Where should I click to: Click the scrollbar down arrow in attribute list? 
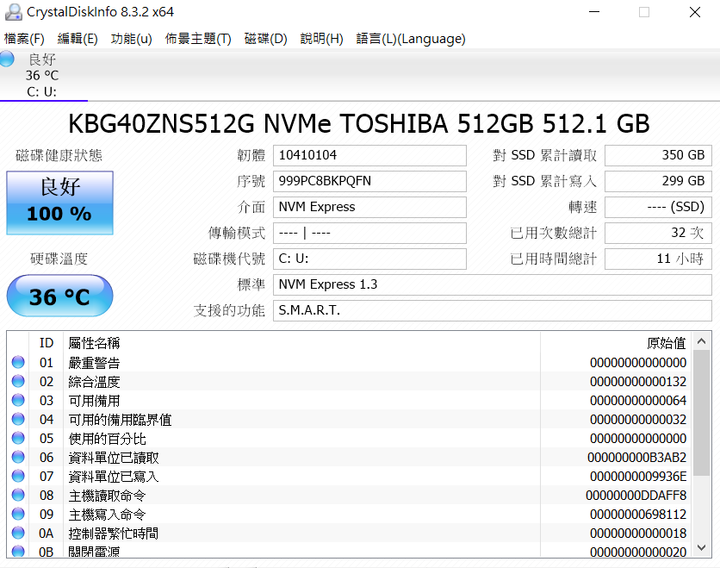[x=701, y=547]
